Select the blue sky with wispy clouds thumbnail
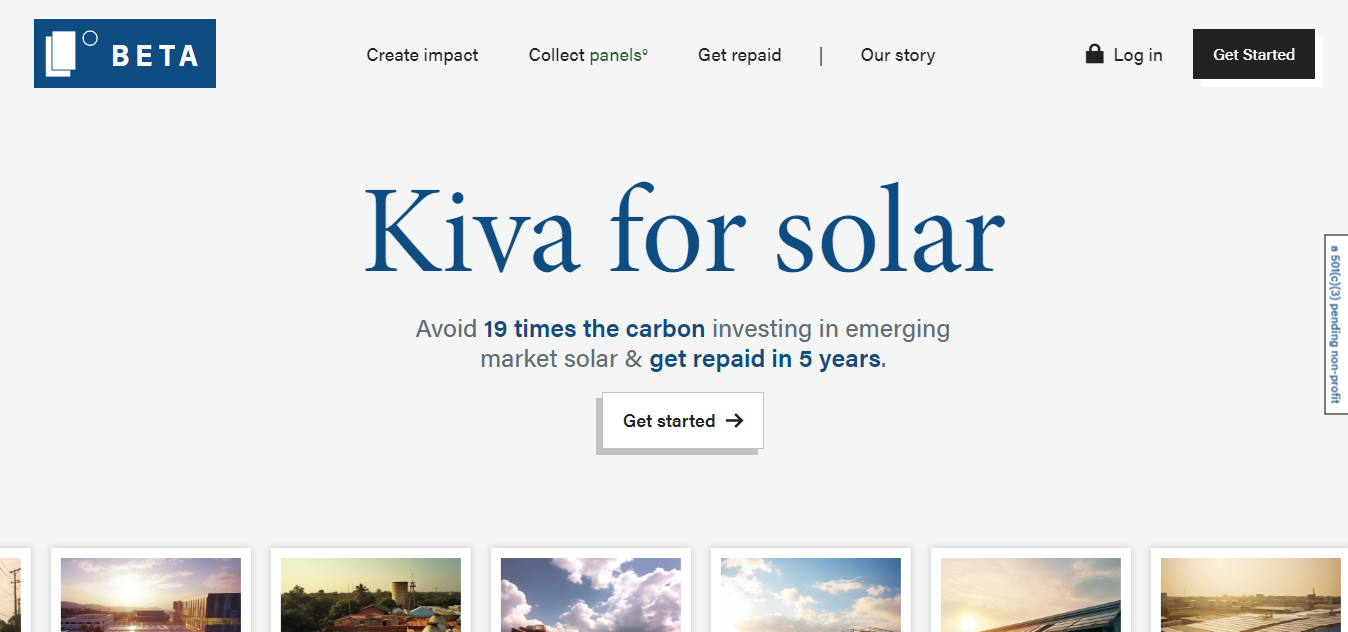1348x632 pixels. coord(810,597)
